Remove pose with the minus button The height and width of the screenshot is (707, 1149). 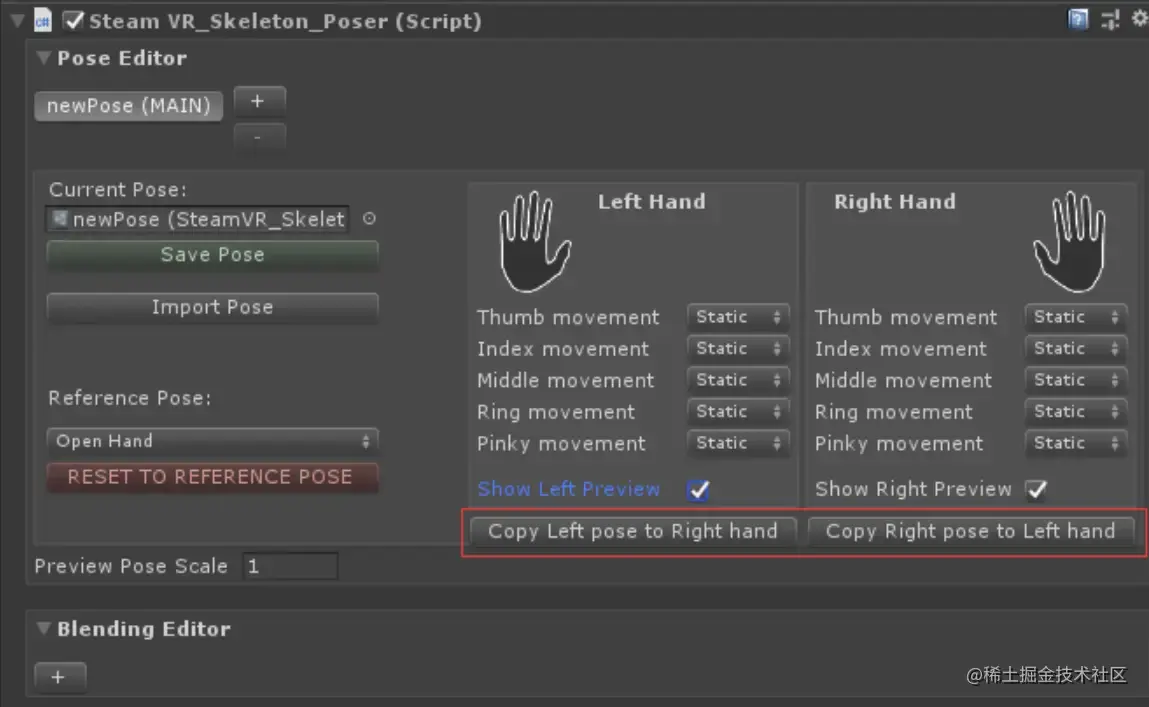pos(259,136)
